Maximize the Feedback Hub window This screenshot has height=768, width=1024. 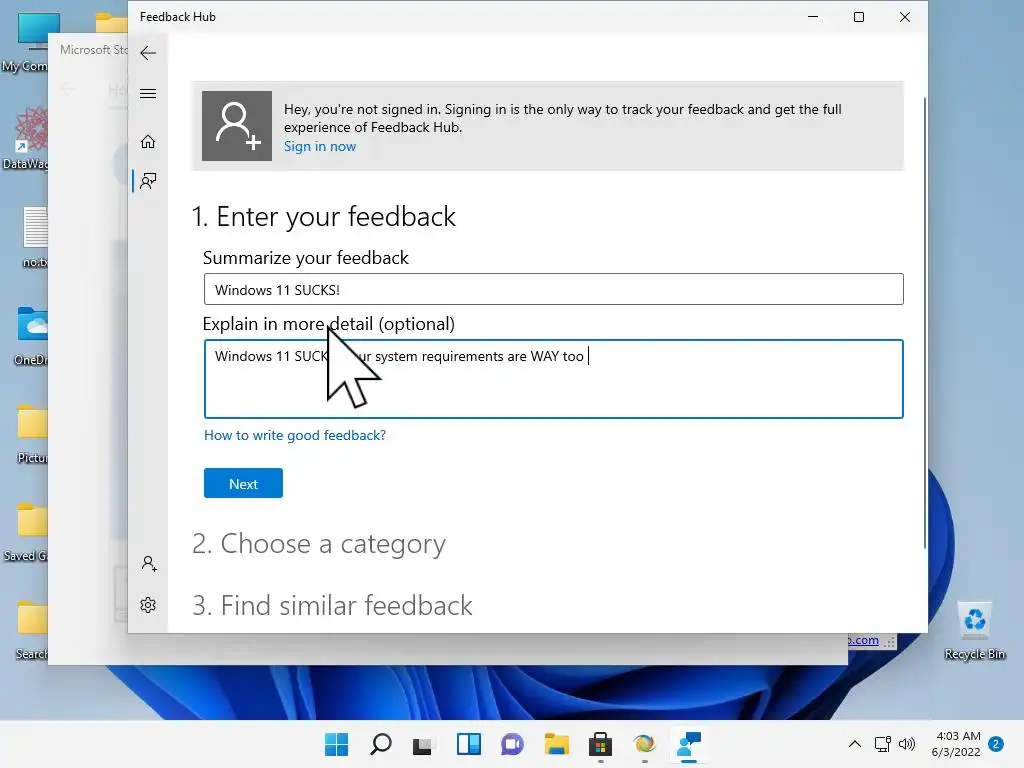(859, 17)
